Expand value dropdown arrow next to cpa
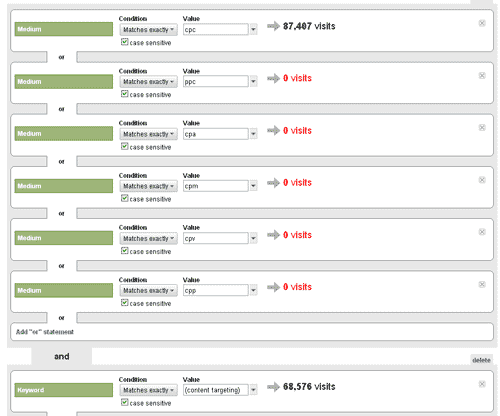500x416 pixels. click(x=253, y=134)
